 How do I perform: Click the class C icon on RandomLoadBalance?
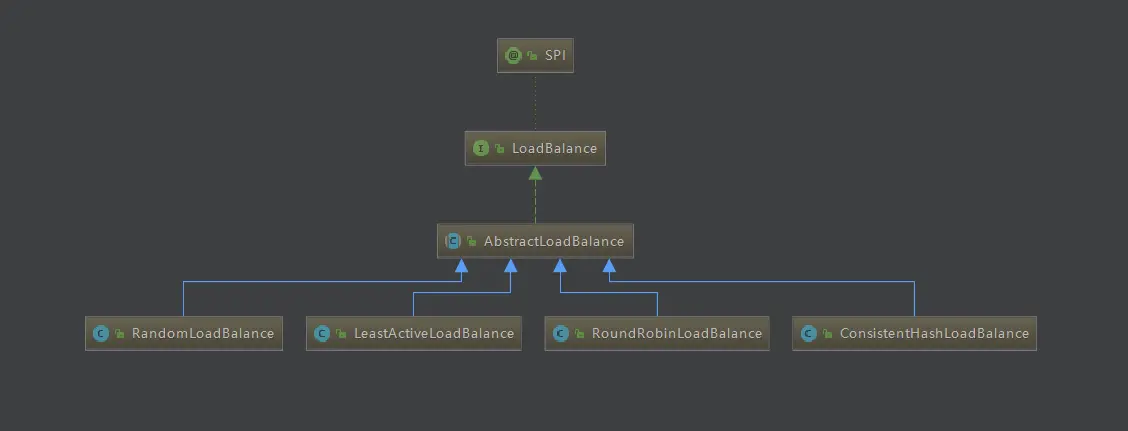[x=101, y=334]
